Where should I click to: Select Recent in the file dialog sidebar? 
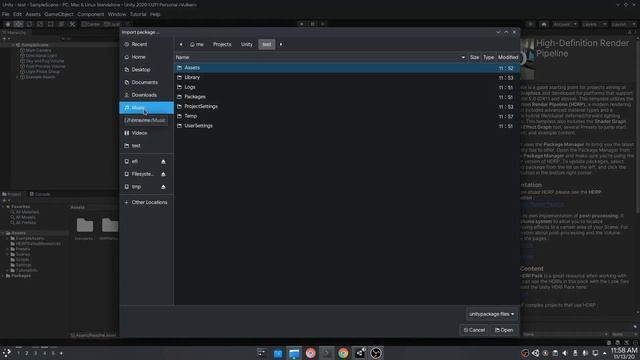pos(146,44)
